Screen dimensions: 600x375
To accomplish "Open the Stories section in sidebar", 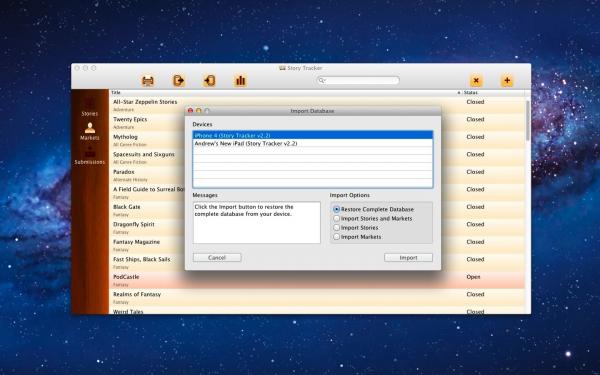I will pyautogui.click(x=90, y=108).
